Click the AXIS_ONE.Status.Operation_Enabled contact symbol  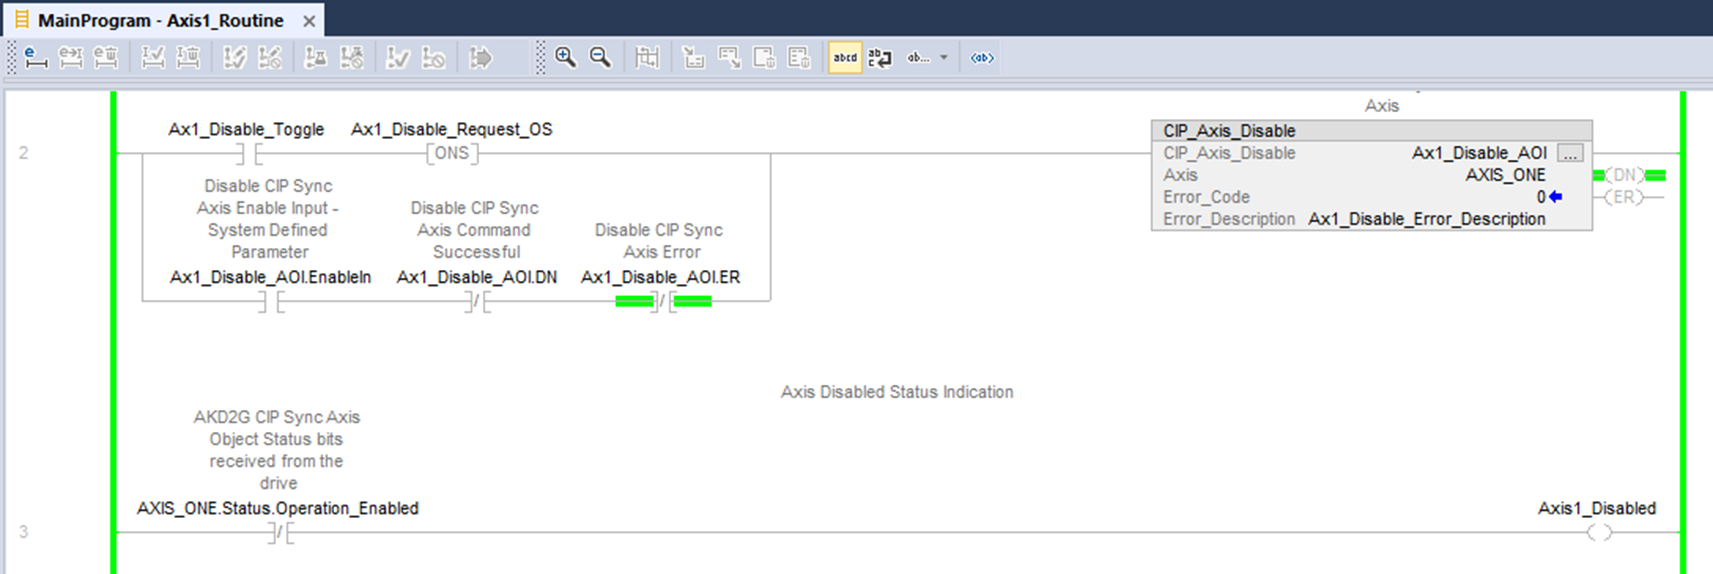click(x=281, y=533)
